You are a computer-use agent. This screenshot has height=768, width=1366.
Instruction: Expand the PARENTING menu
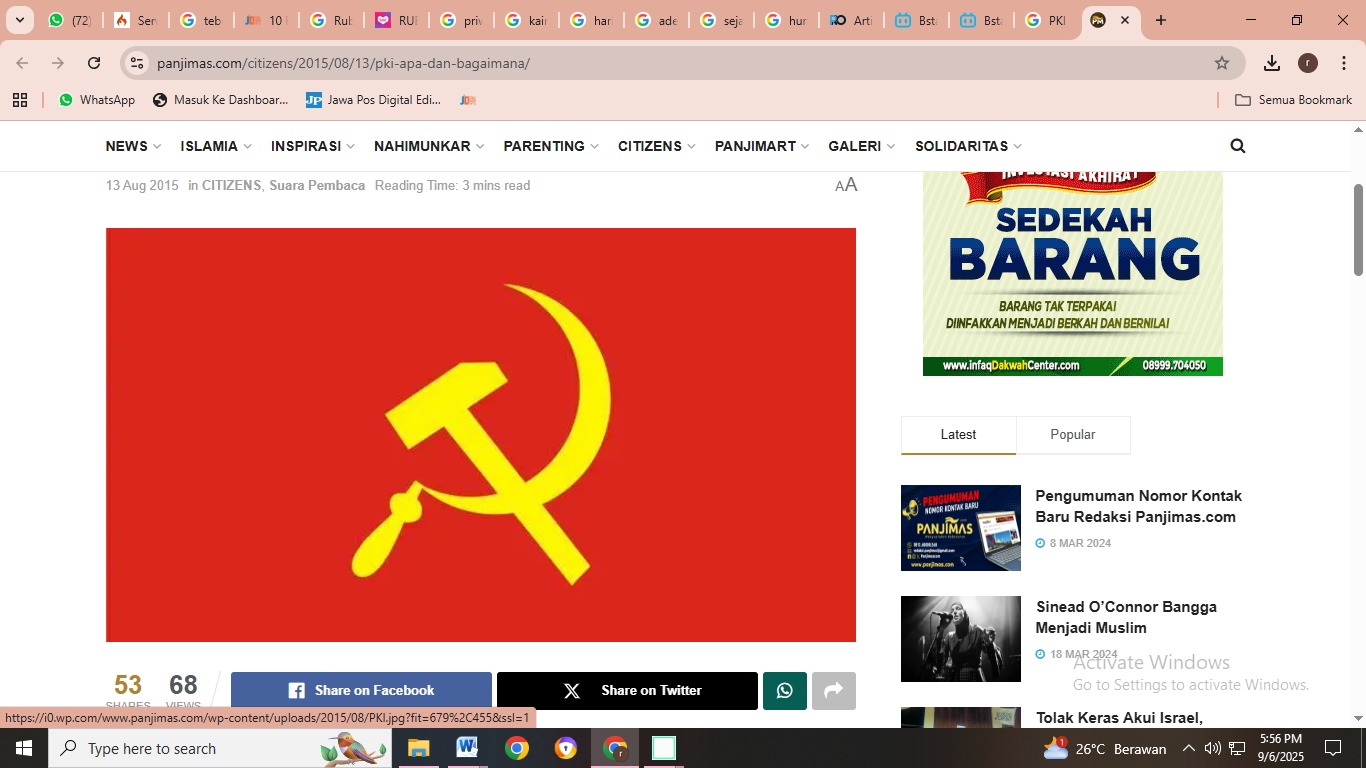coord(551,146)
